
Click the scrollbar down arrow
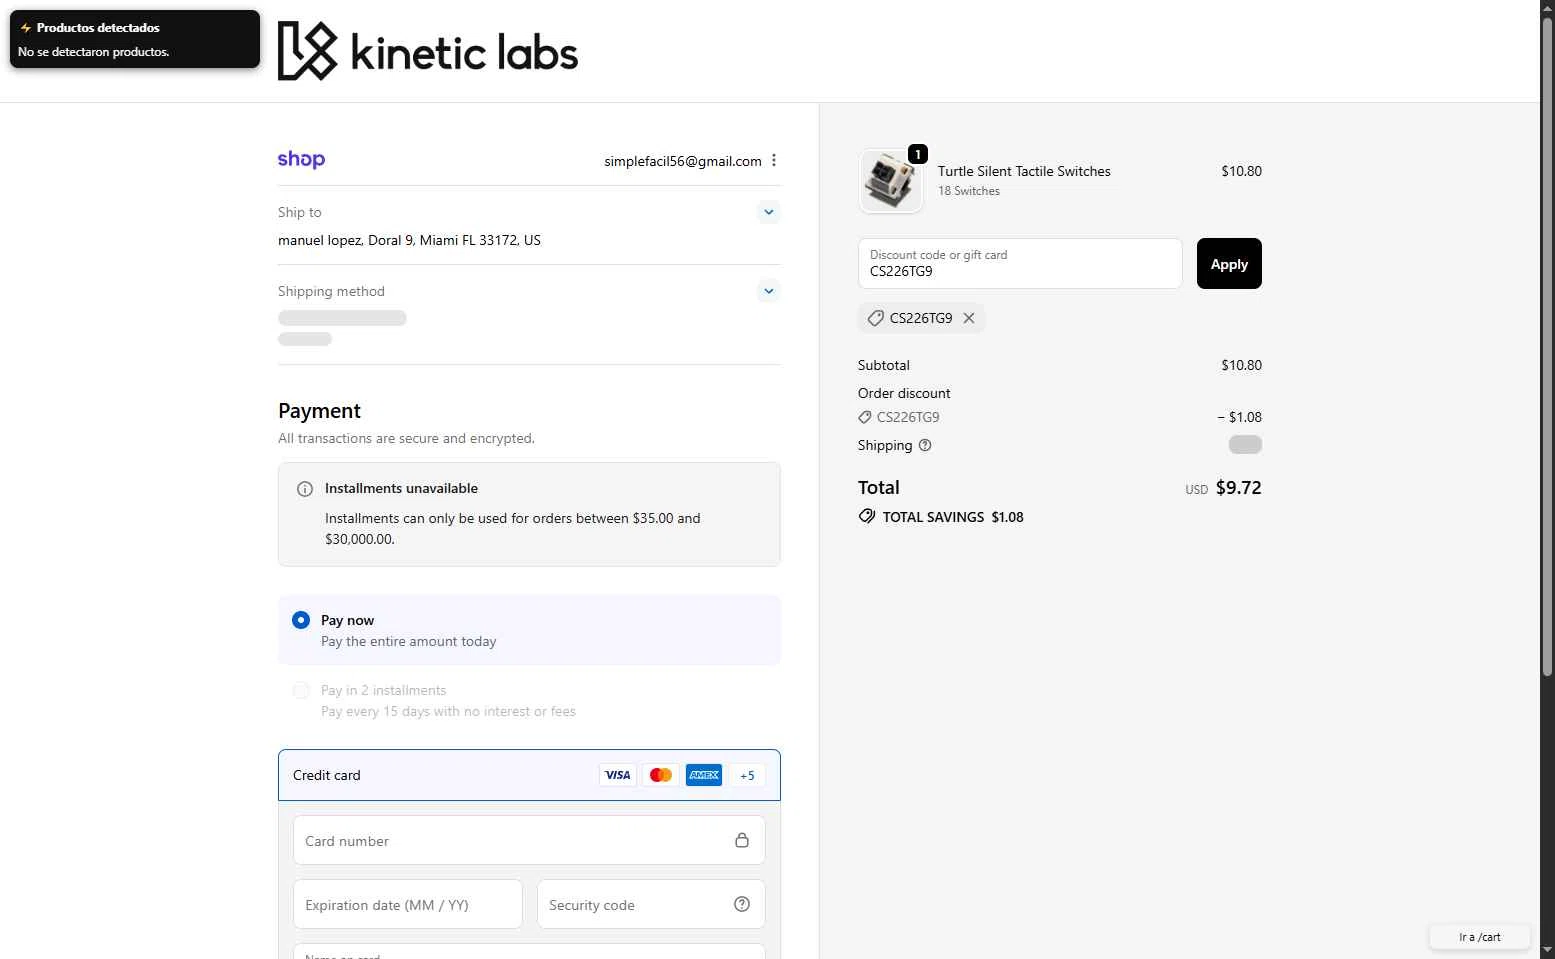[x=1547, y=949]
